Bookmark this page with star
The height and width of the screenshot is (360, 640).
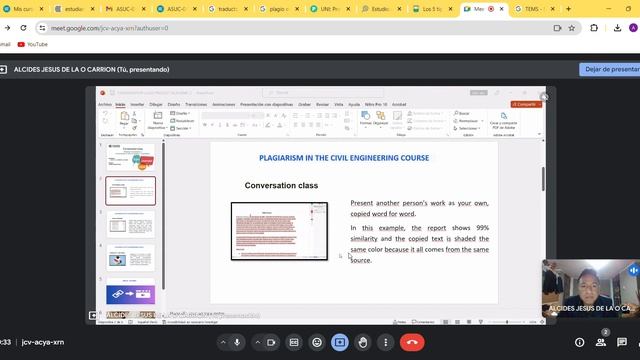572,28
